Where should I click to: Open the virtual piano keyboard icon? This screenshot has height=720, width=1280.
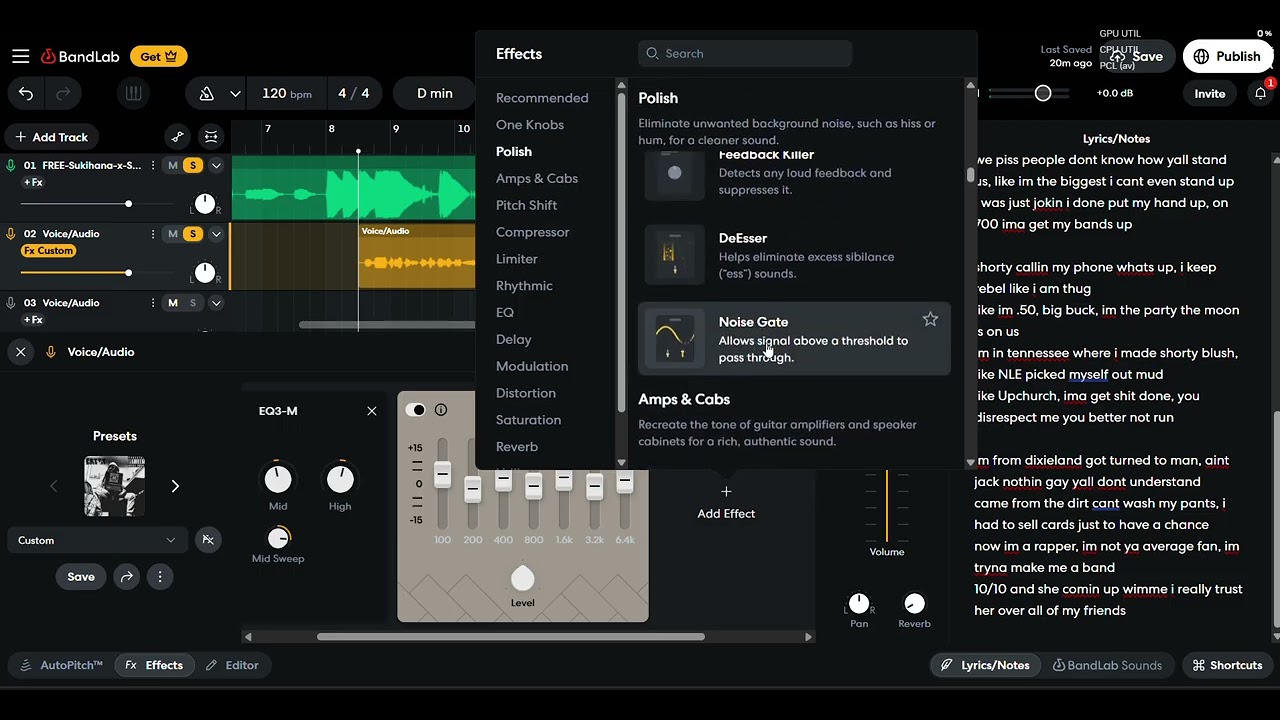(133, 94)
